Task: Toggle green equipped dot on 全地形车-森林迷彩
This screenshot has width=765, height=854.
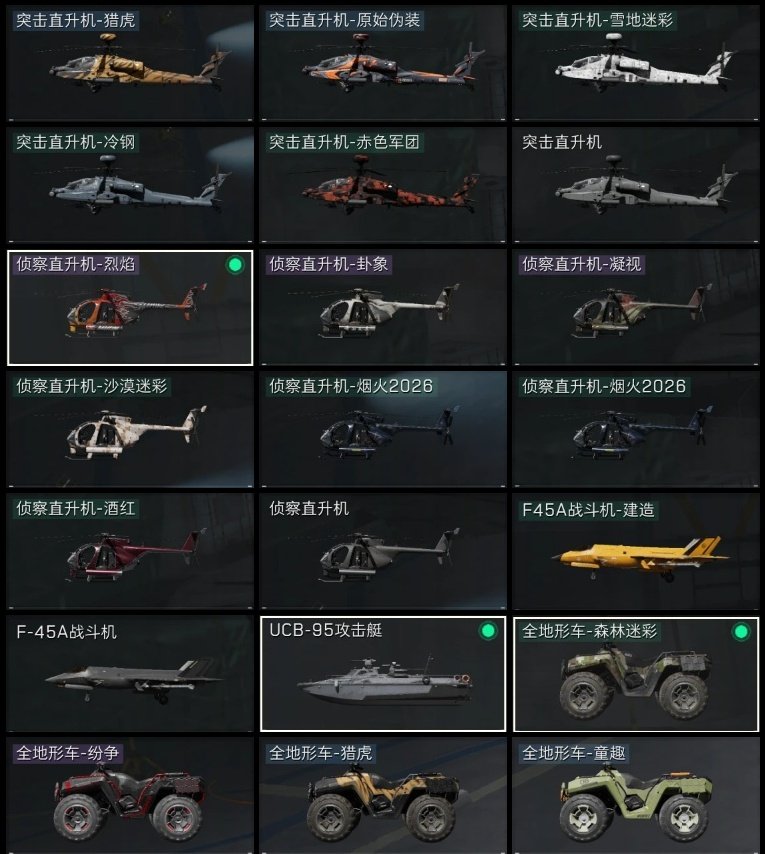Action: coord(741,632)
